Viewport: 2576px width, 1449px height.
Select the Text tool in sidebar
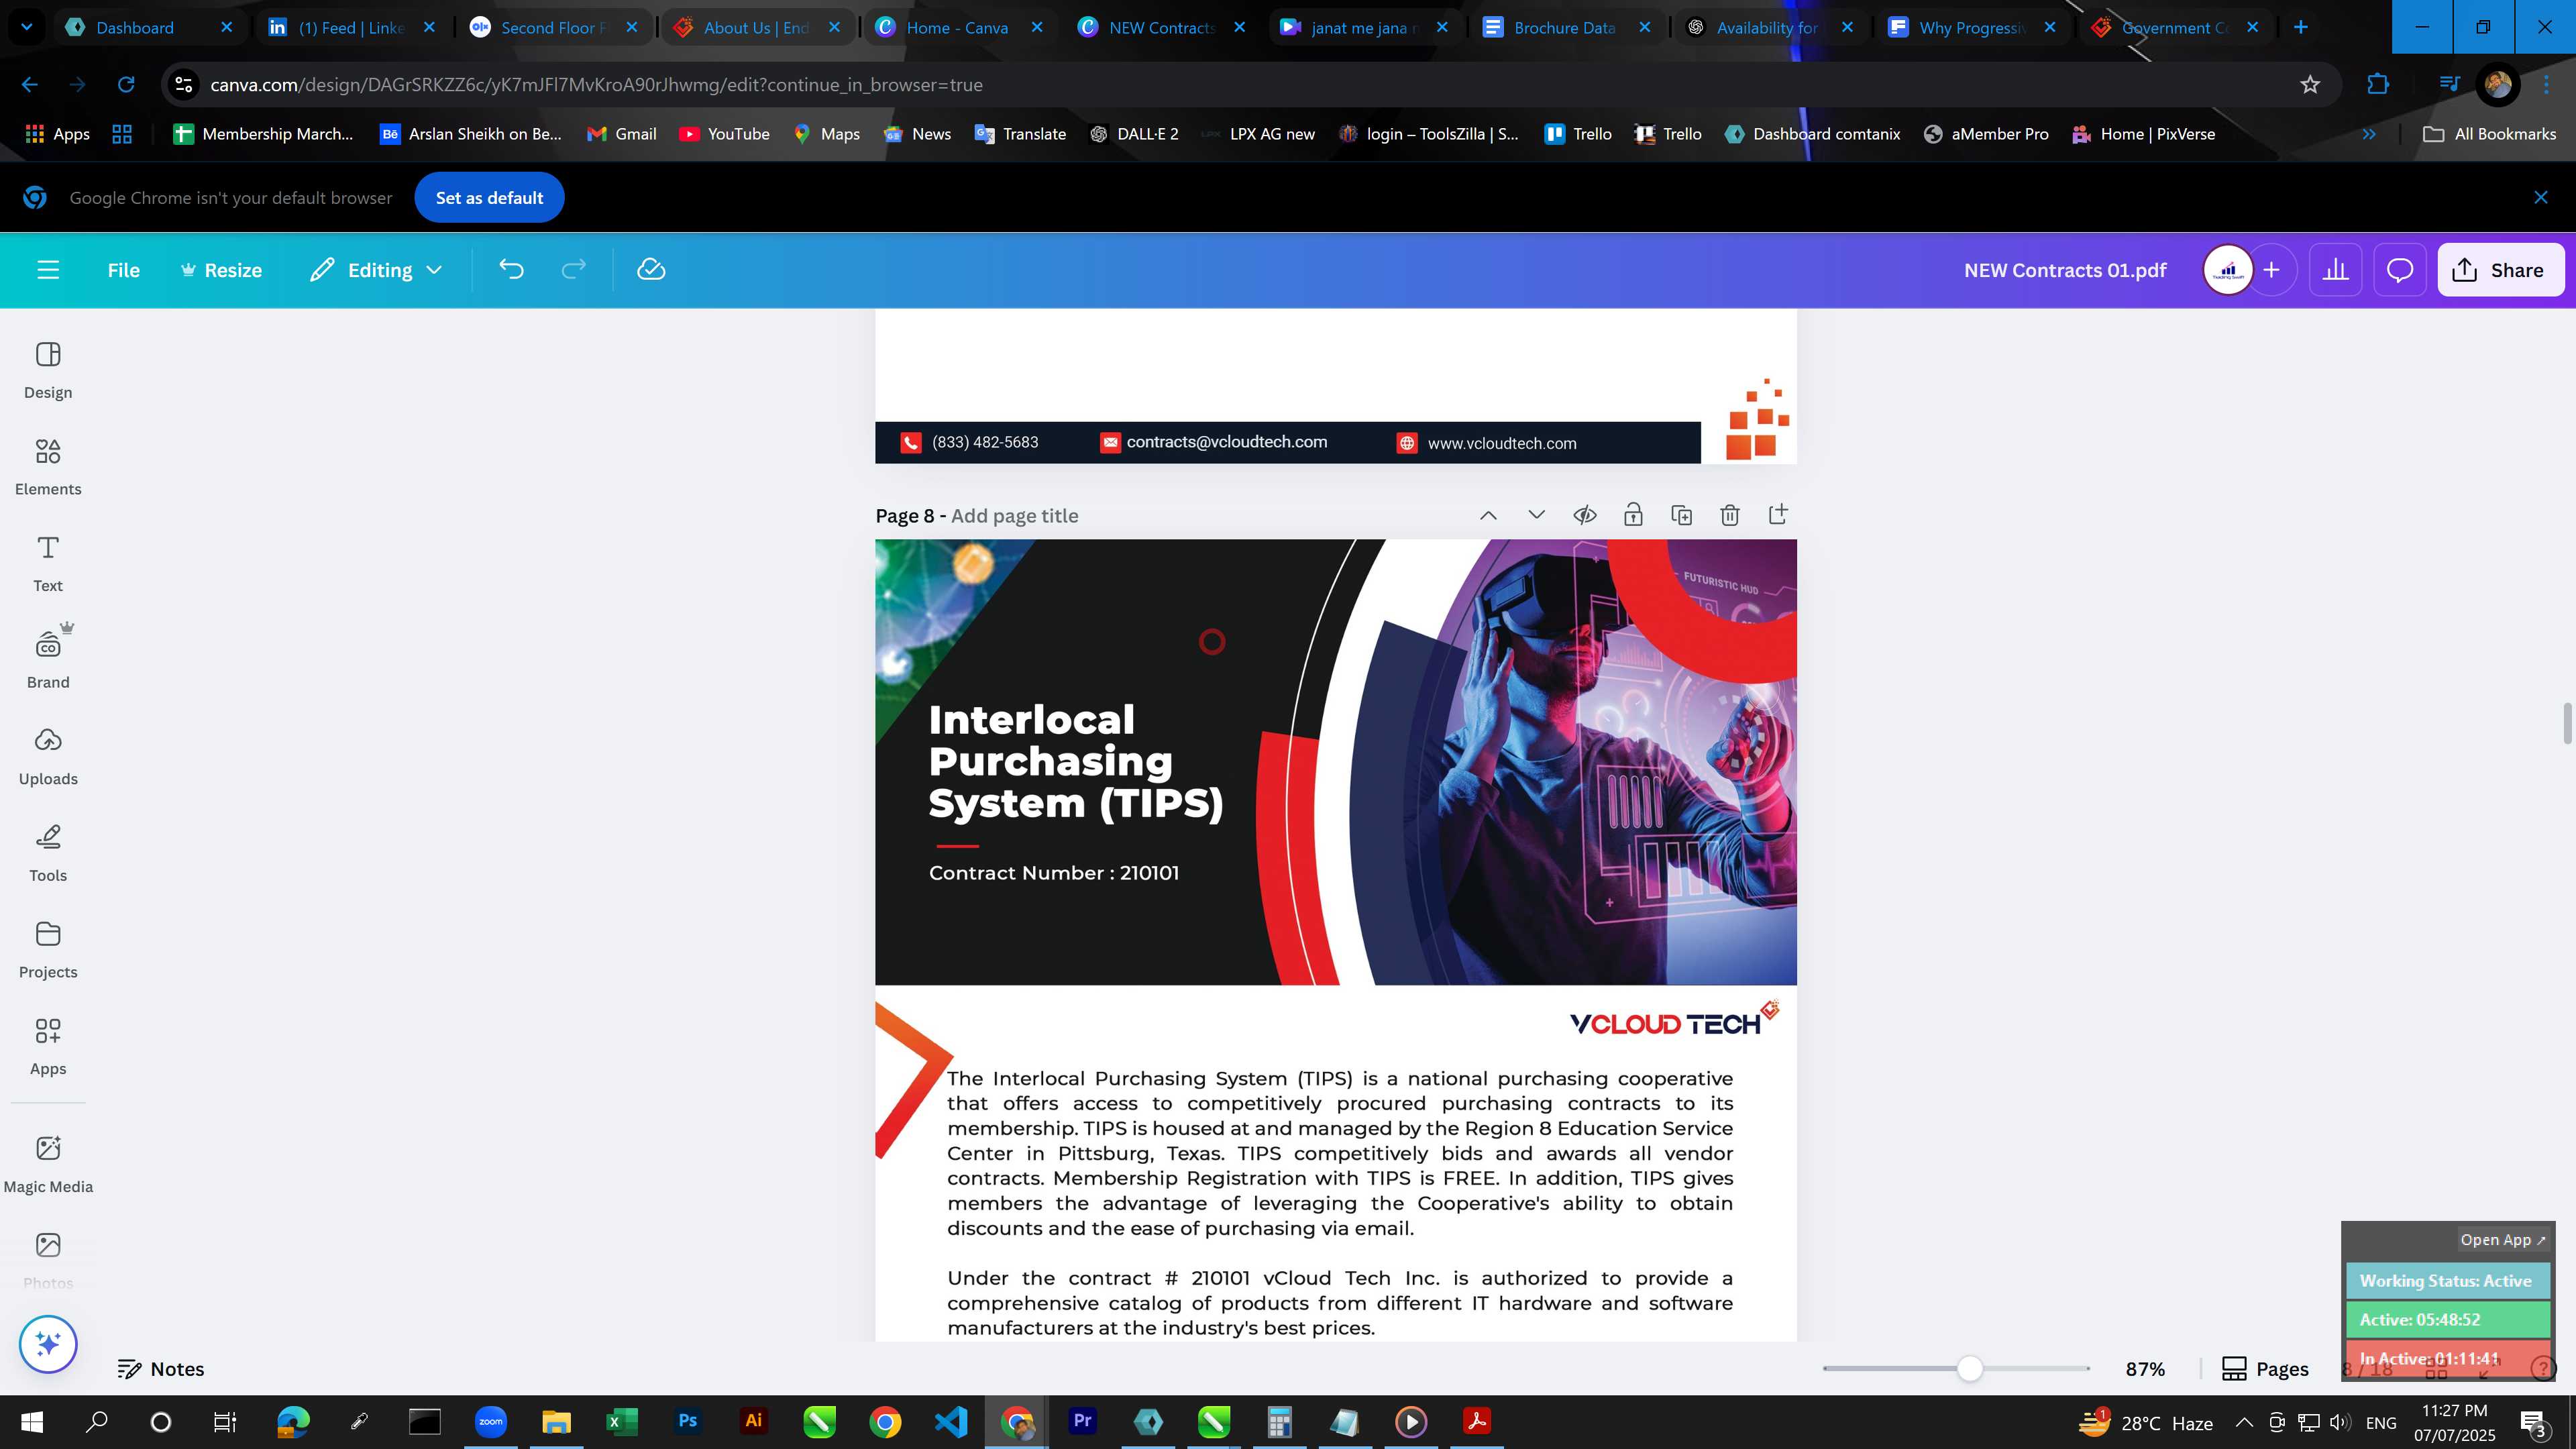click(x=48, y=564)
